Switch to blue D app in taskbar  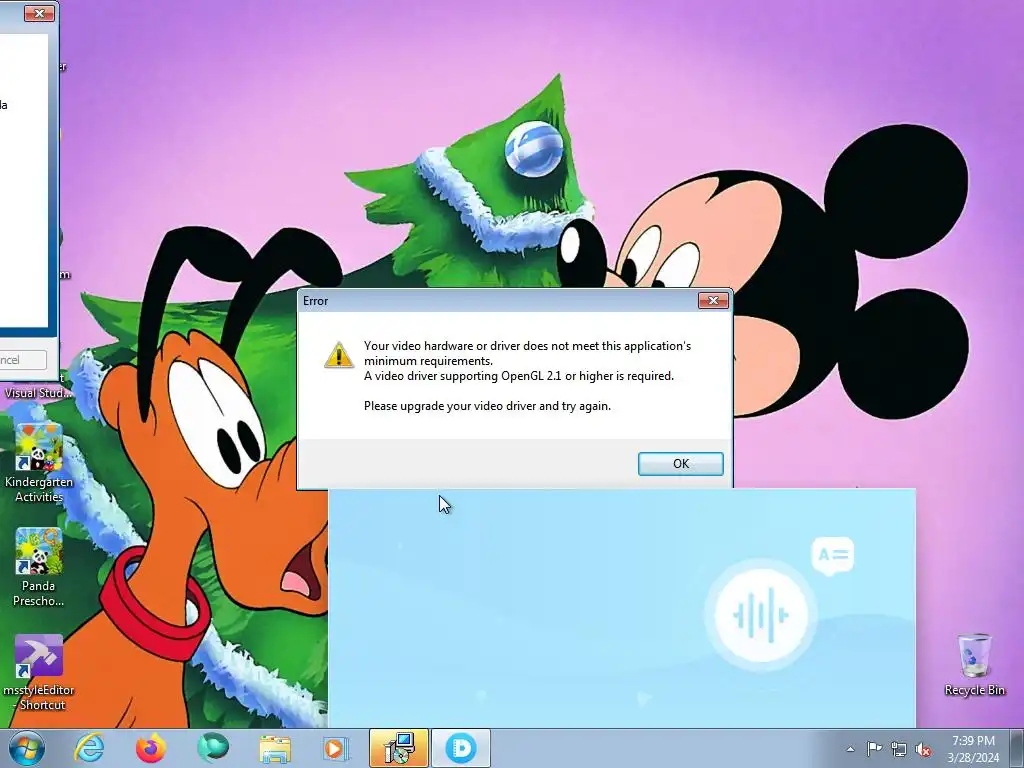click(x=460, y=748)
